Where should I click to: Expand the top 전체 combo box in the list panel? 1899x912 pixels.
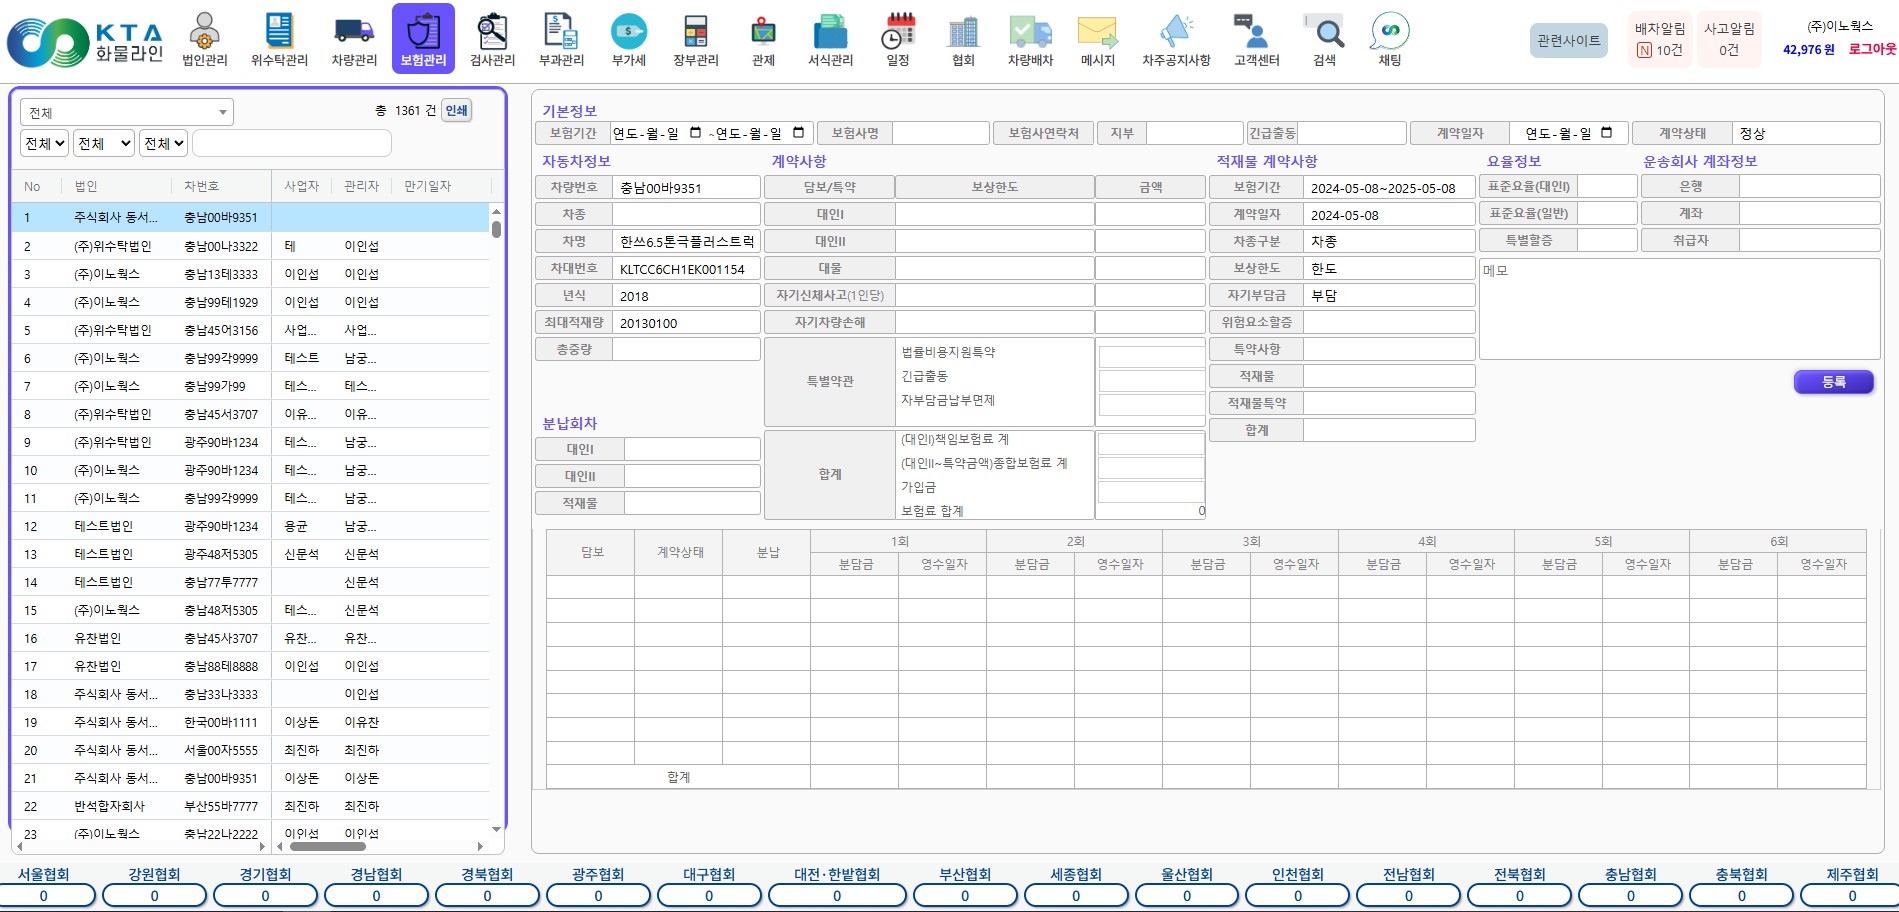point(126,112)
